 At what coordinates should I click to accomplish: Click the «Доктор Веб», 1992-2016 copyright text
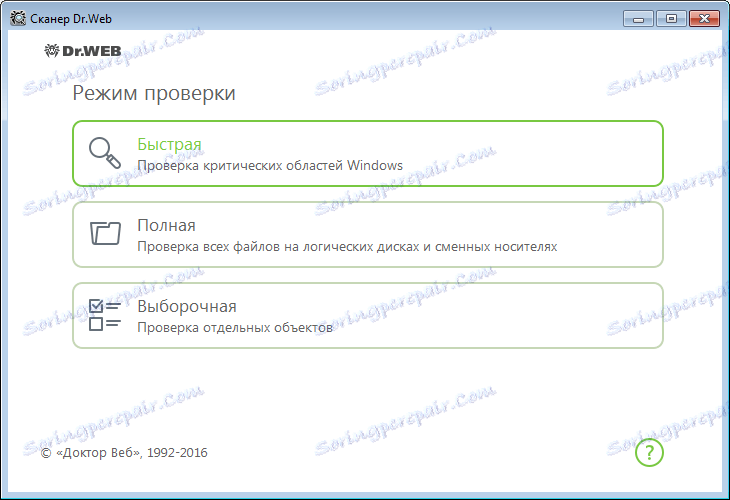[x=124, y=453]
